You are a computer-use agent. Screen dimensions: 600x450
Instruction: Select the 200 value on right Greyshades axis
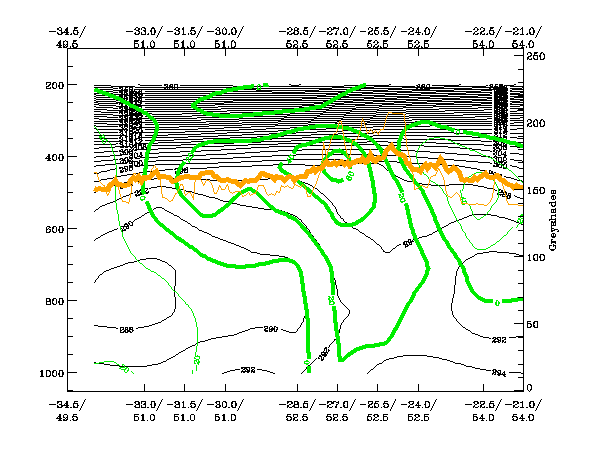point(538,123)
